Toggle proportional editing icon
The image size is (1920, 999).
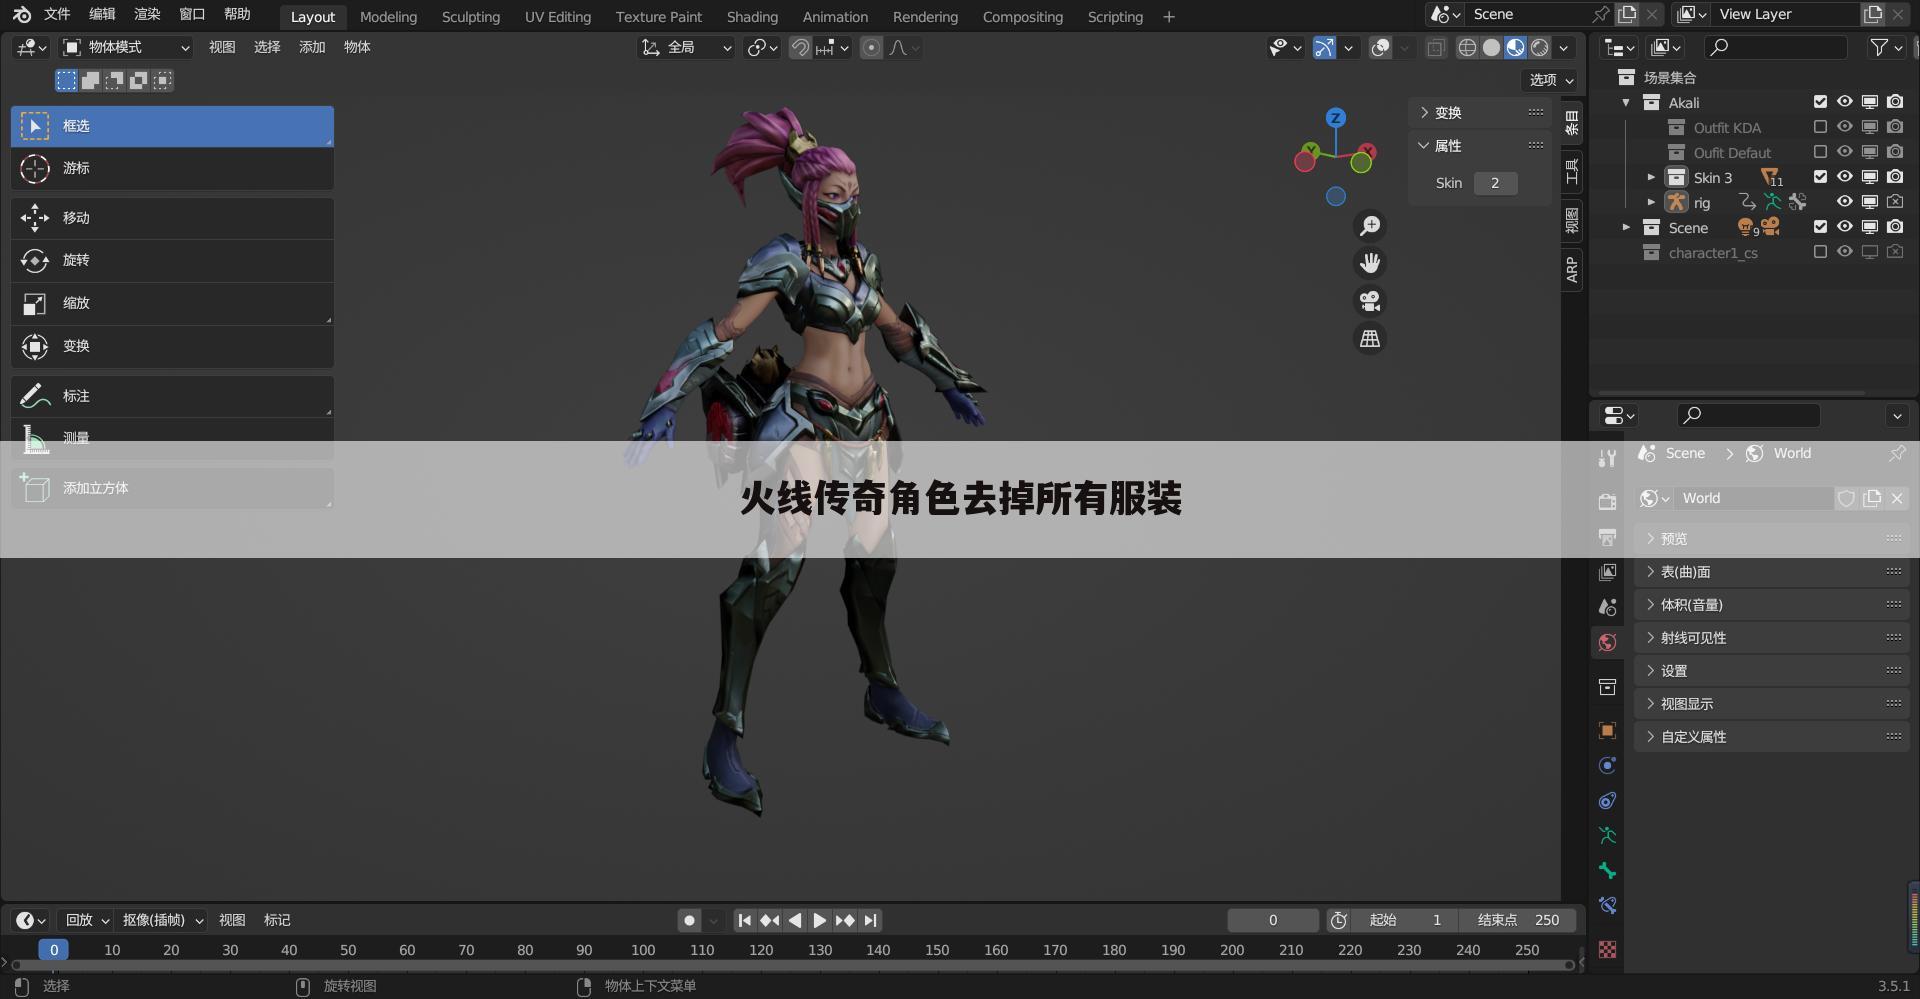pyautogui.click(x=871, y=47)
